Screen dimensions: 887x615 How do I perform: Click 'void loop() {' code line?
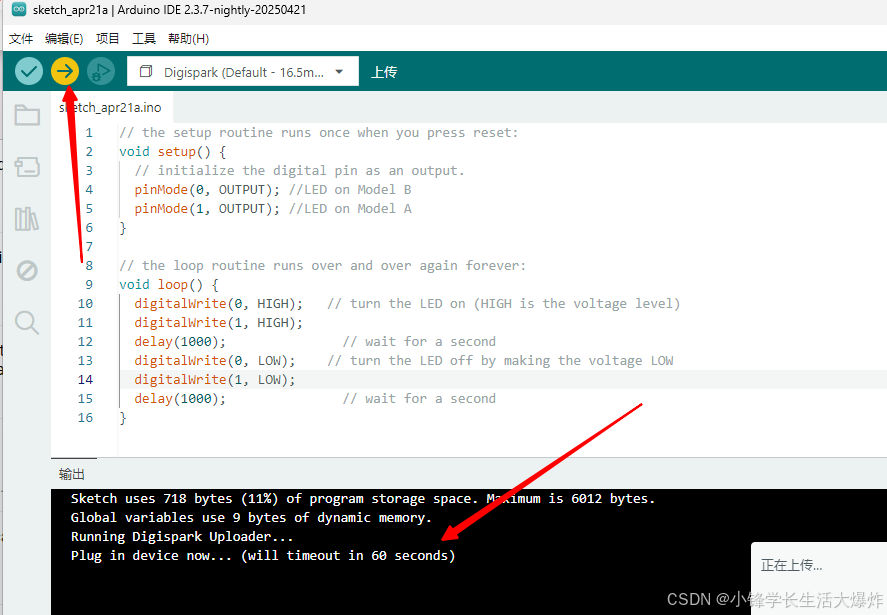click(169, 285)
